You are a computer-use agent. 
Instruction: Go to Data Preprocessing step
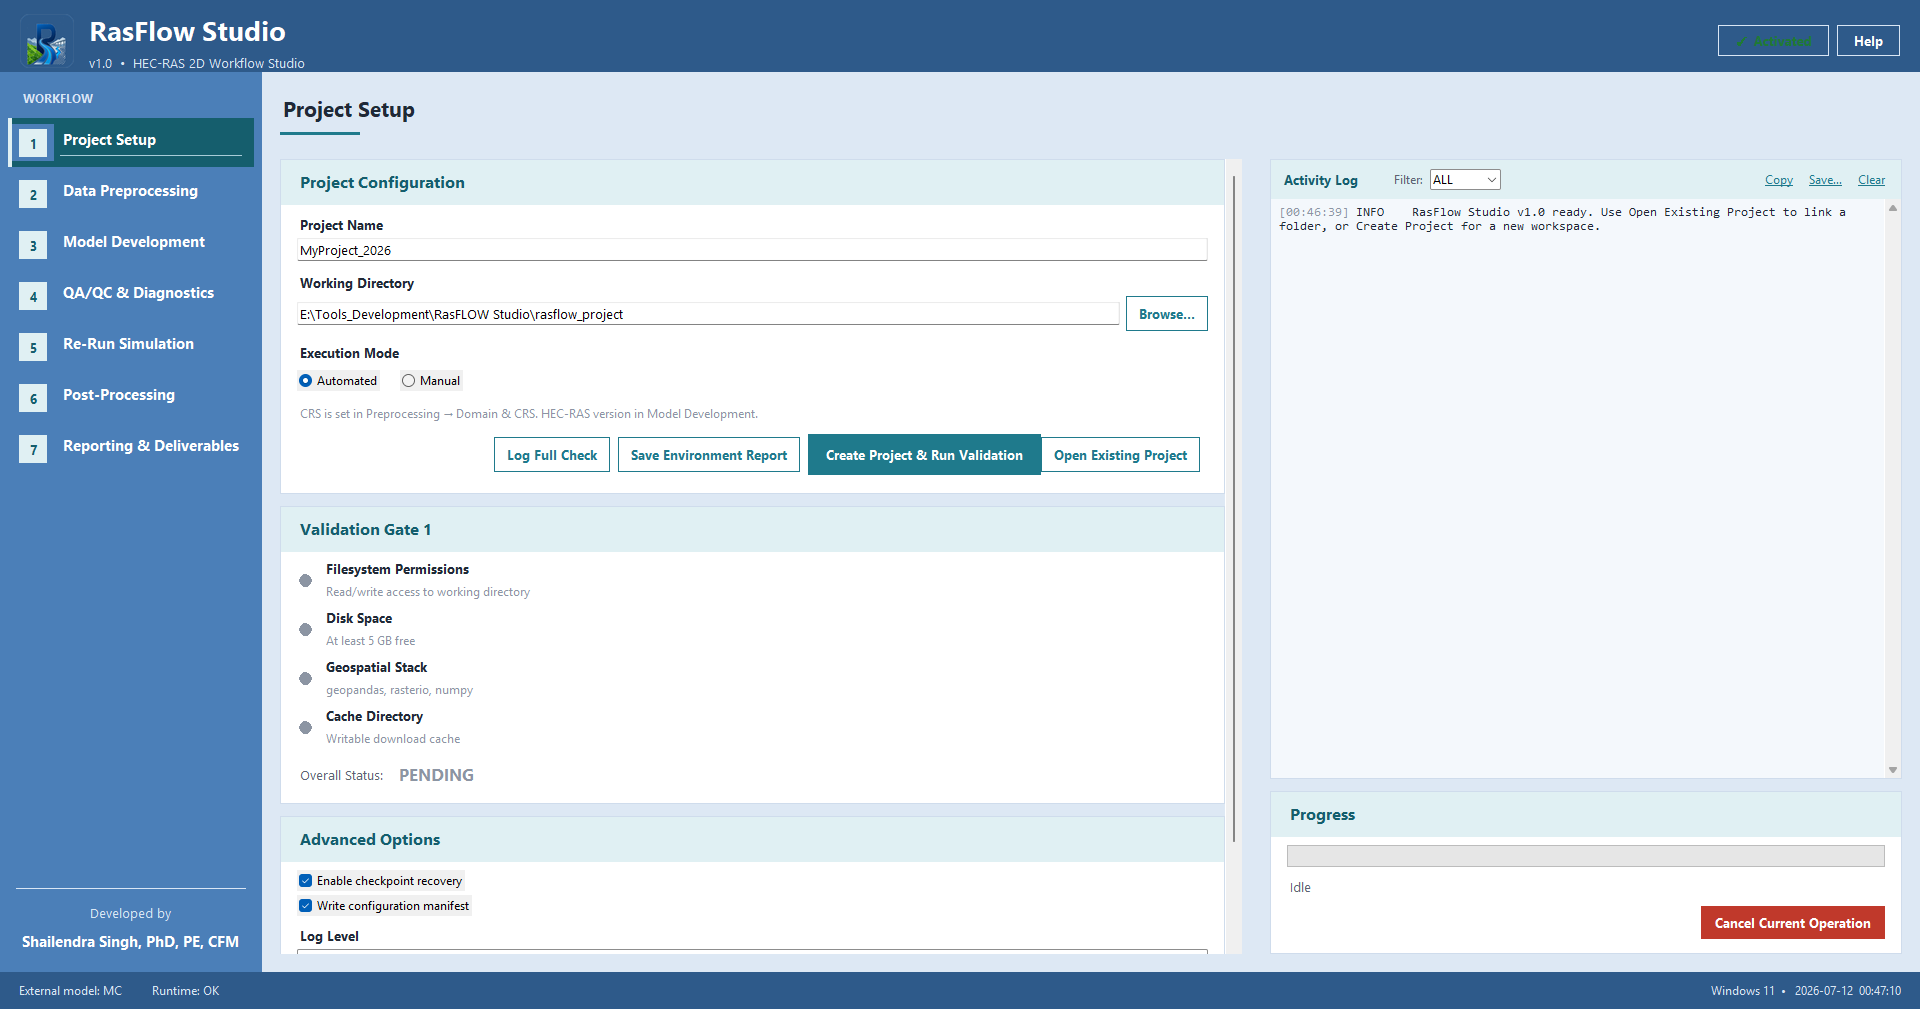click(130, 191)
